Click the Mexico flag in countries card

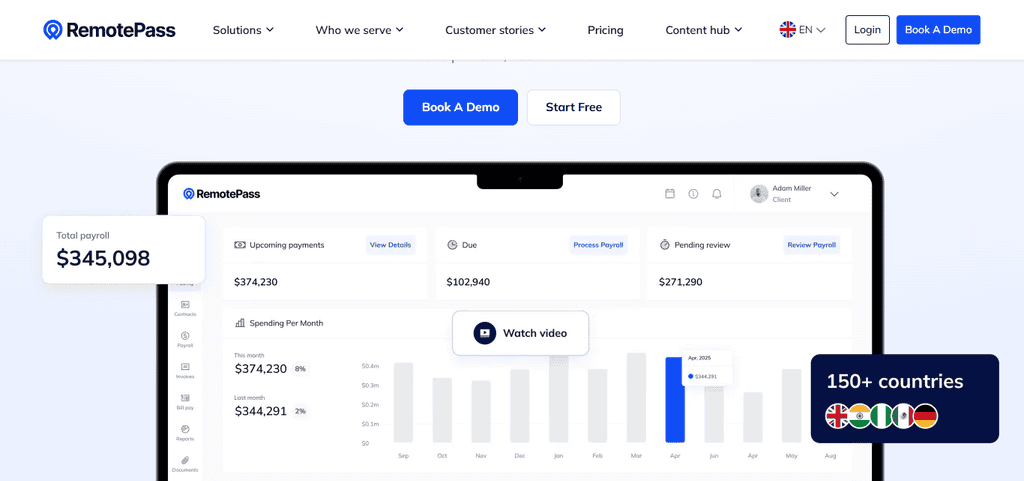(x=903, y=416)
